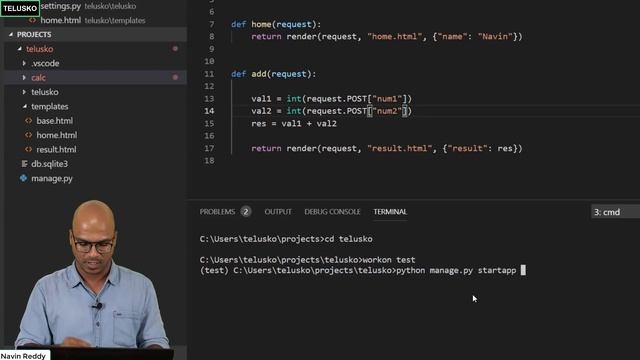Collapse the templates folder arrow
This screenshot has width=640, height=360.
[x=24, y=106]
